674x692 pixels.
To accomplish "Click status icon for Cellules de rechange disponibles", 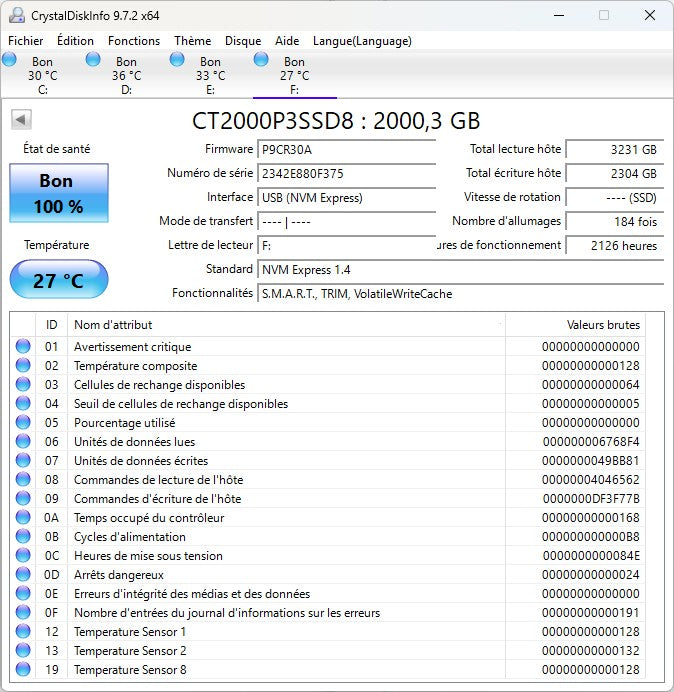I will point(23,384).
